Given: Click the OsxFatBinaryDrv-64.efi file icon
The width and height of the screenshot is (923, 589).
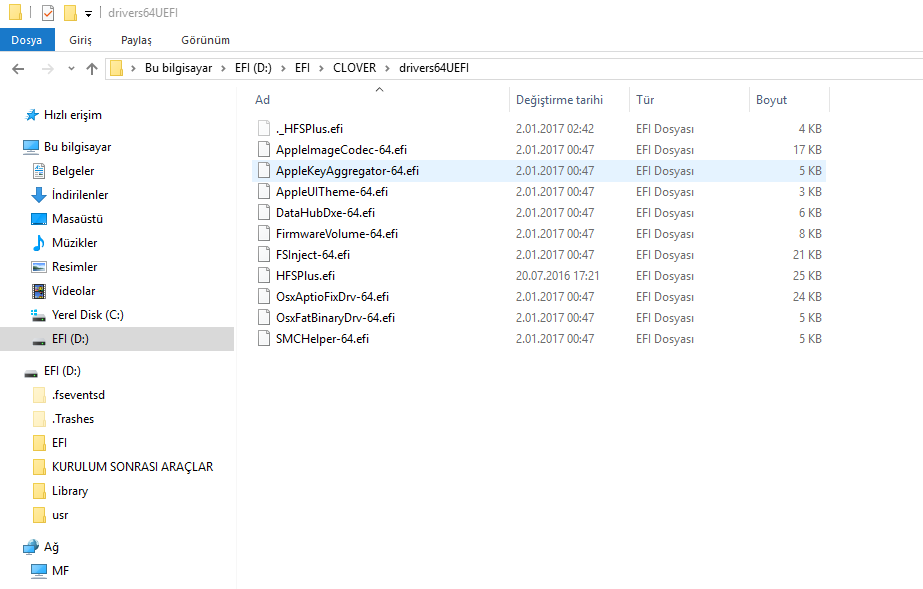Looking at the screenshot, I should click(264, 318).
